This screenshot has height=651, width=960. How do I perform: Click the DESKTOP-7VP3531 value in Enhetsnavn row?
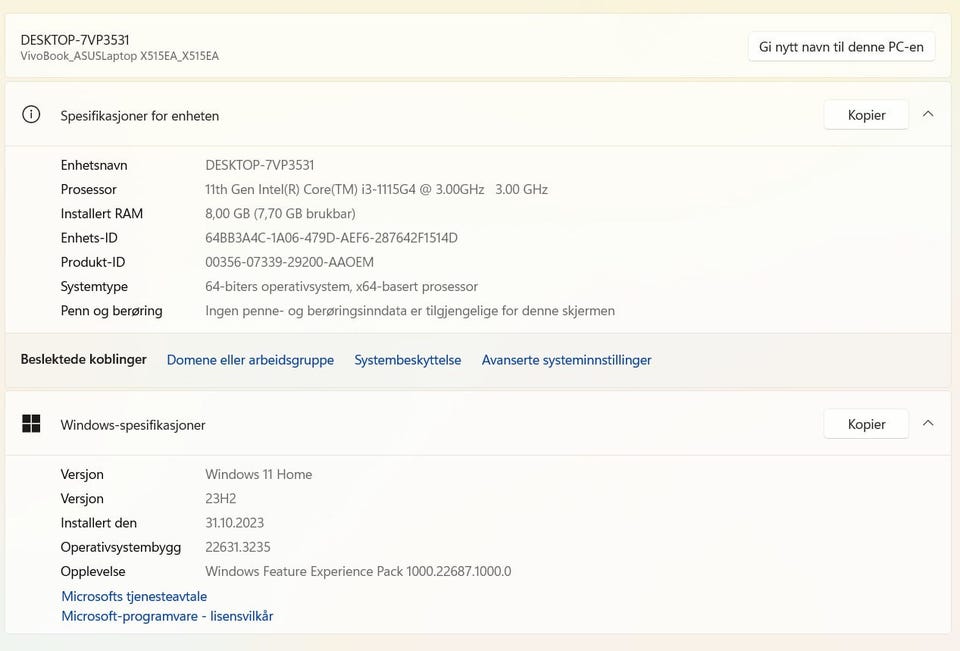[260, 165]
